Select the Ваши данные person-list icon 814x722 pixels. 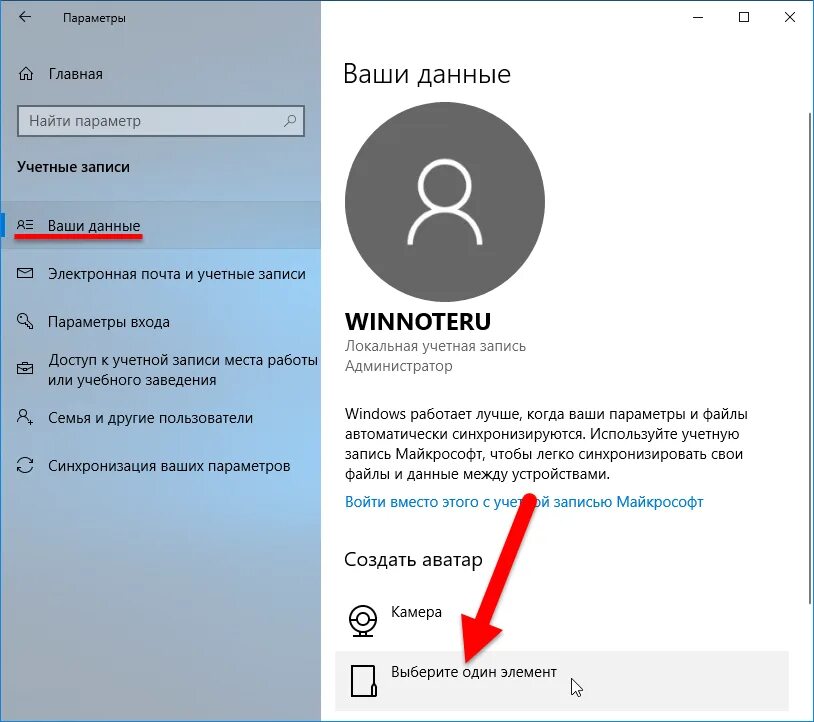pos(25,225)
